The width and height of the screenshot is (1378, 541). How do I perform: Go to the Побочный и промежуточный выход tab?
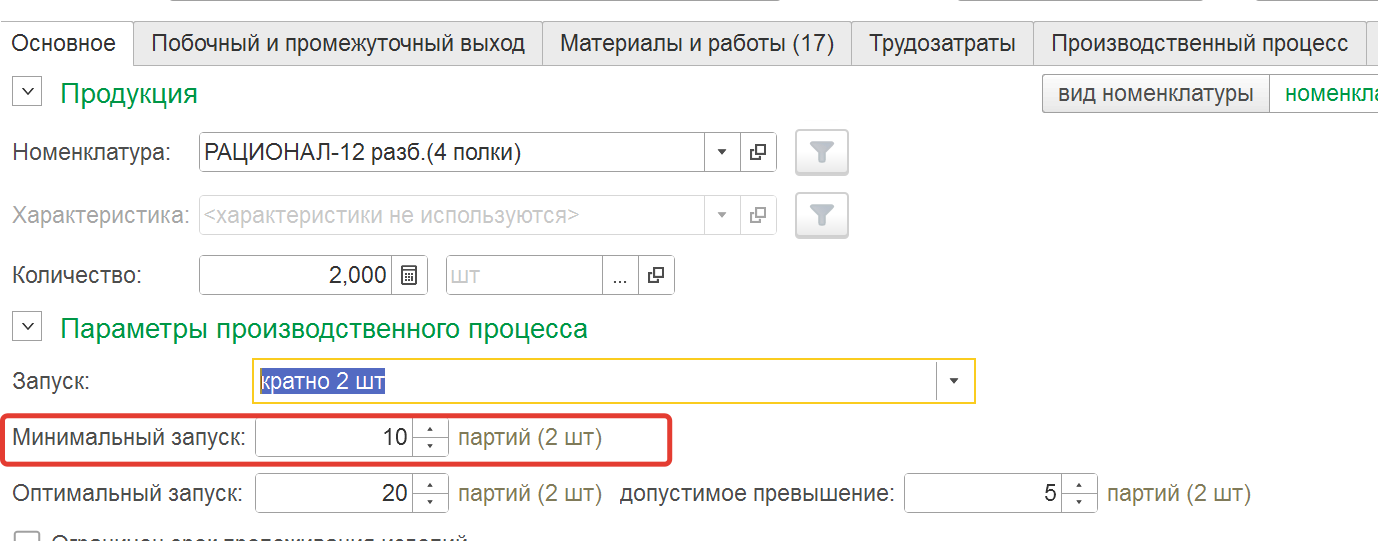[338, 43]
